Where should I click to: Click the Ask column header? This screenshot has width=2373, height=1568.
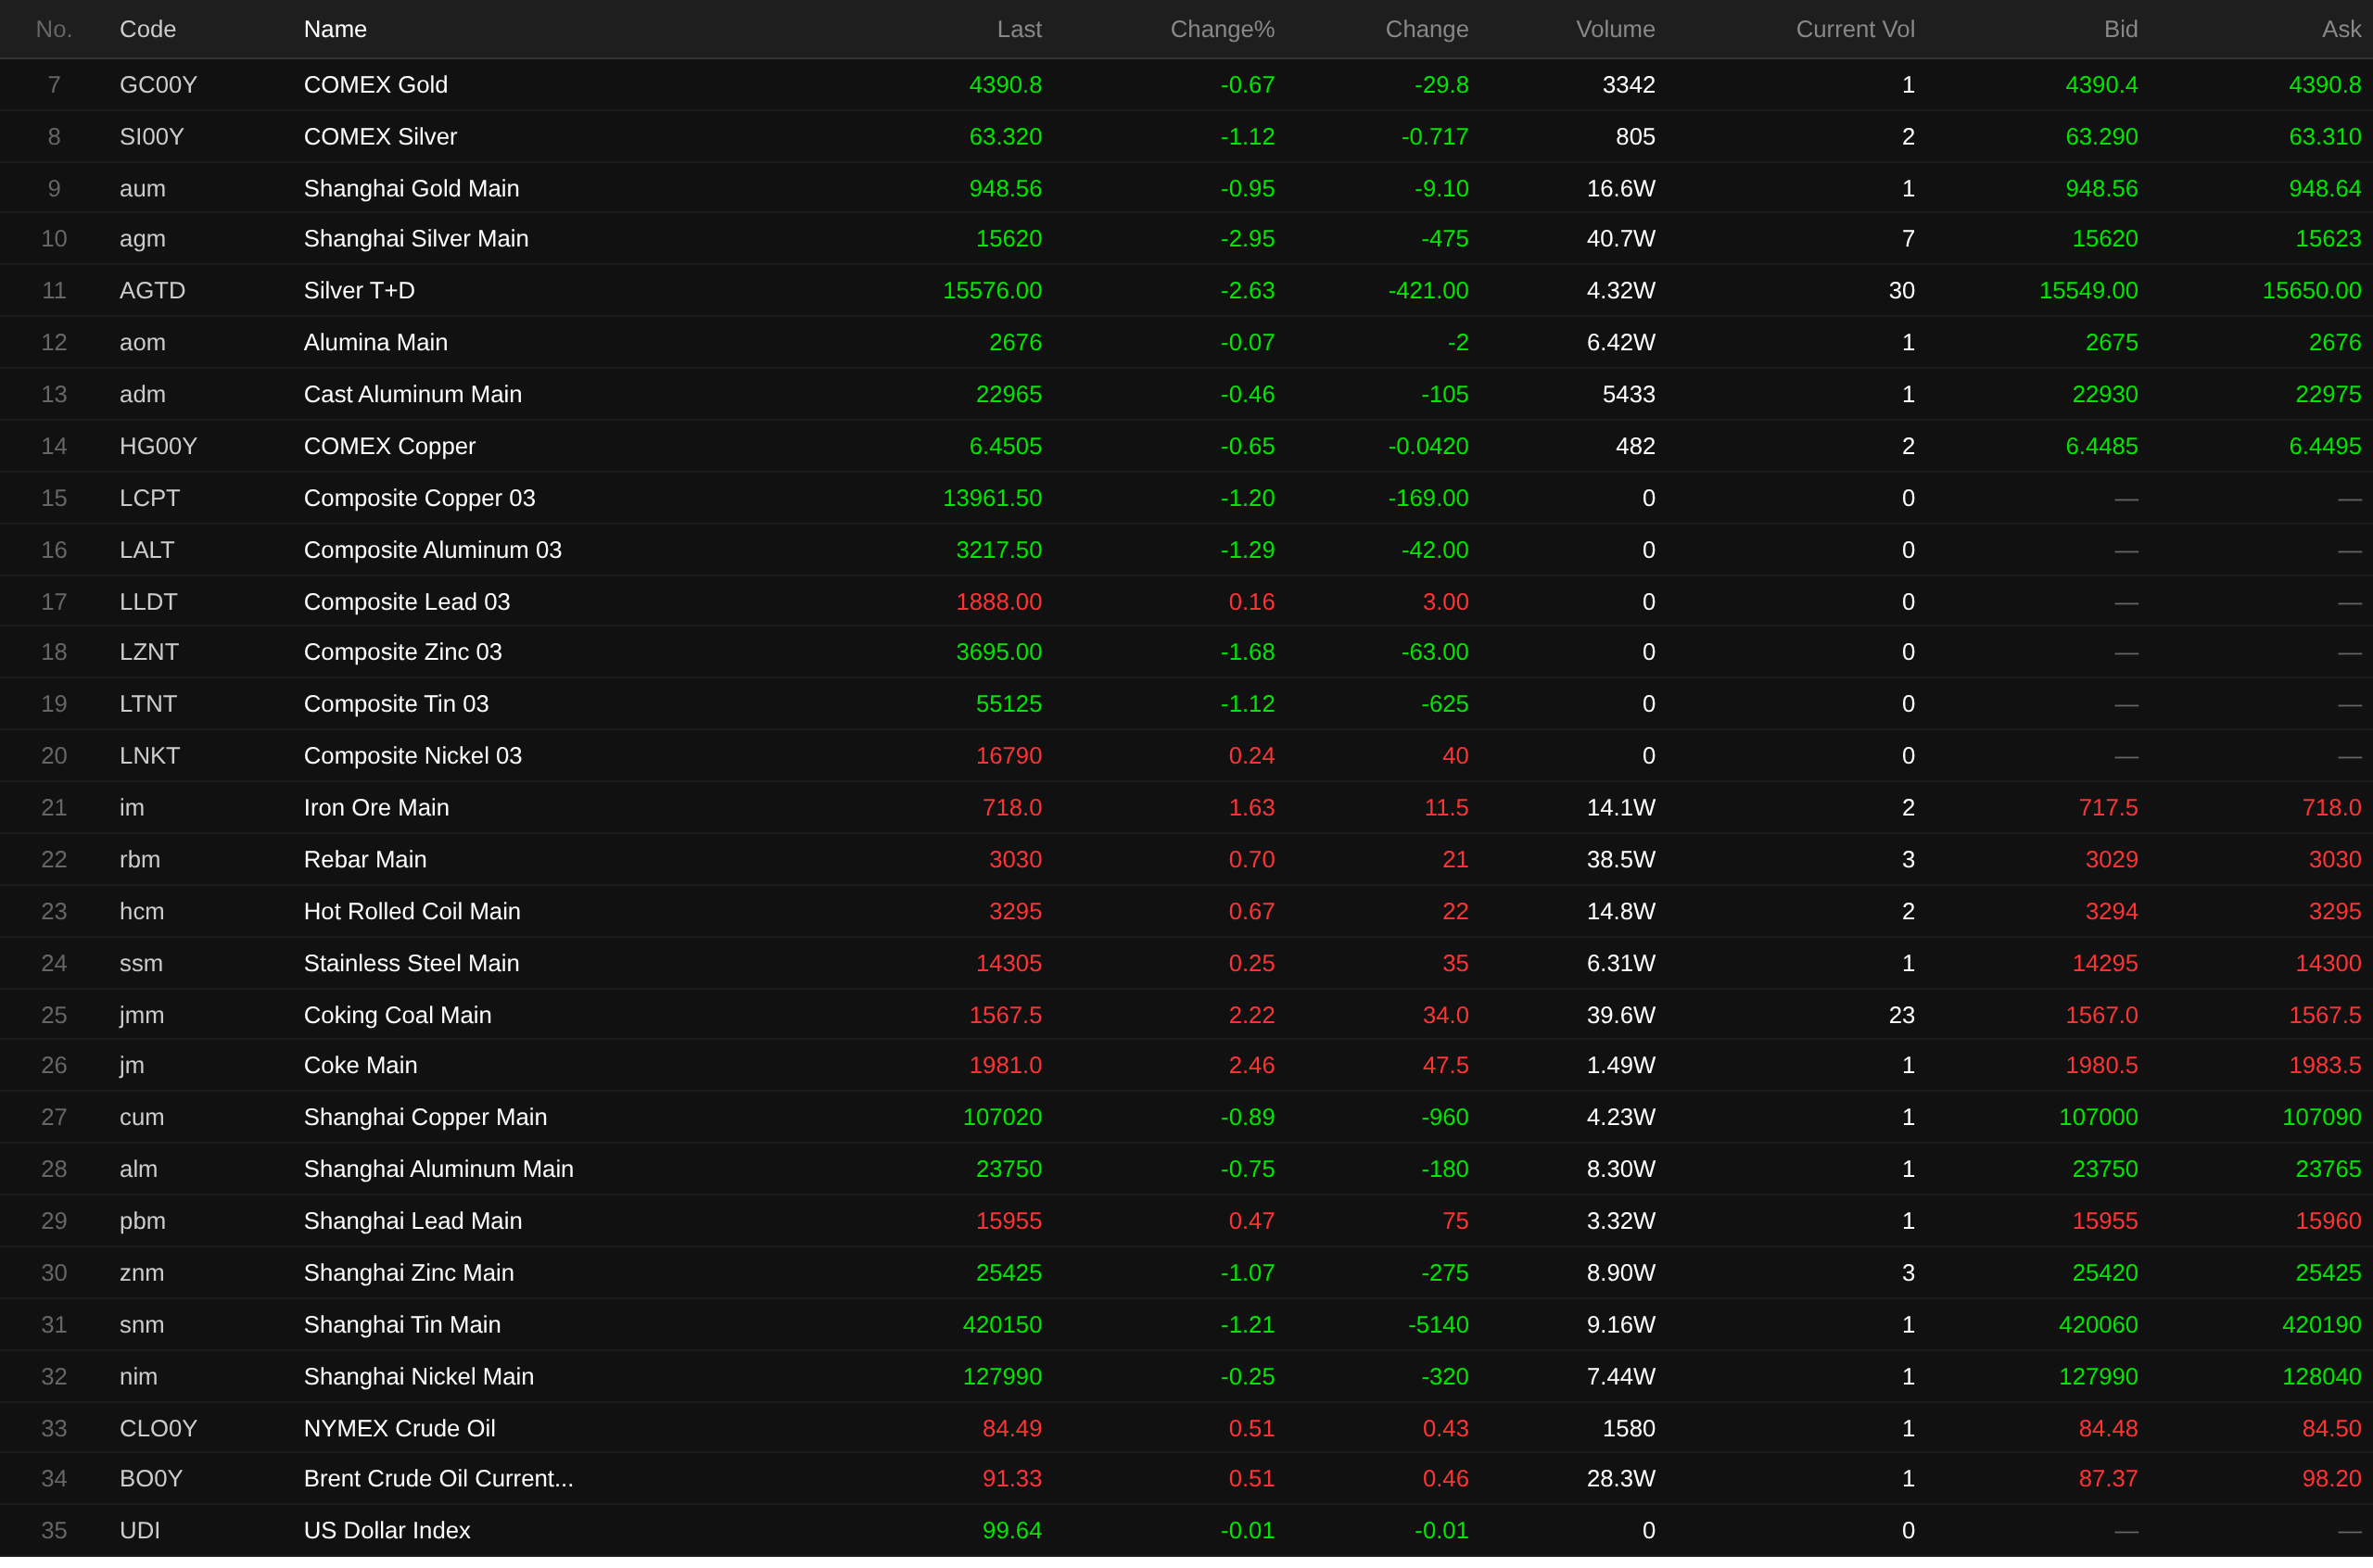click(x=2341, y=29)
